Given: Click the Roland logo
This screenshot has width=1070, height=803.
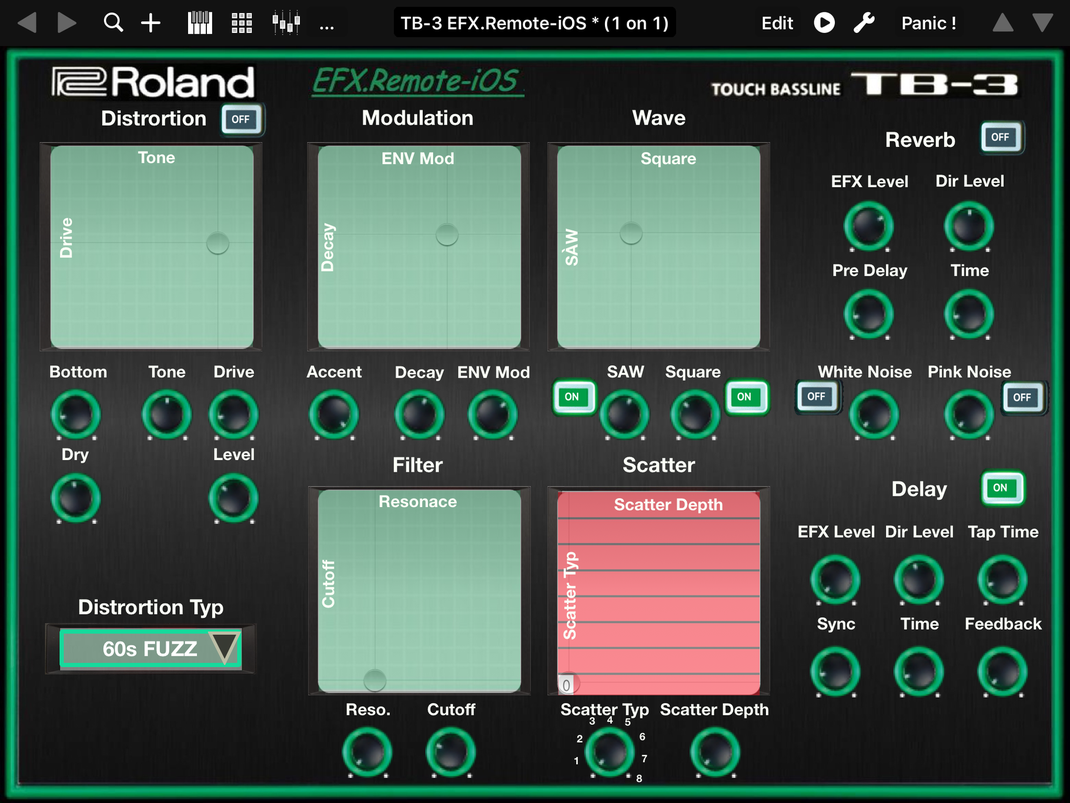Looking at the screenshot, I should [x=153, y=83].
